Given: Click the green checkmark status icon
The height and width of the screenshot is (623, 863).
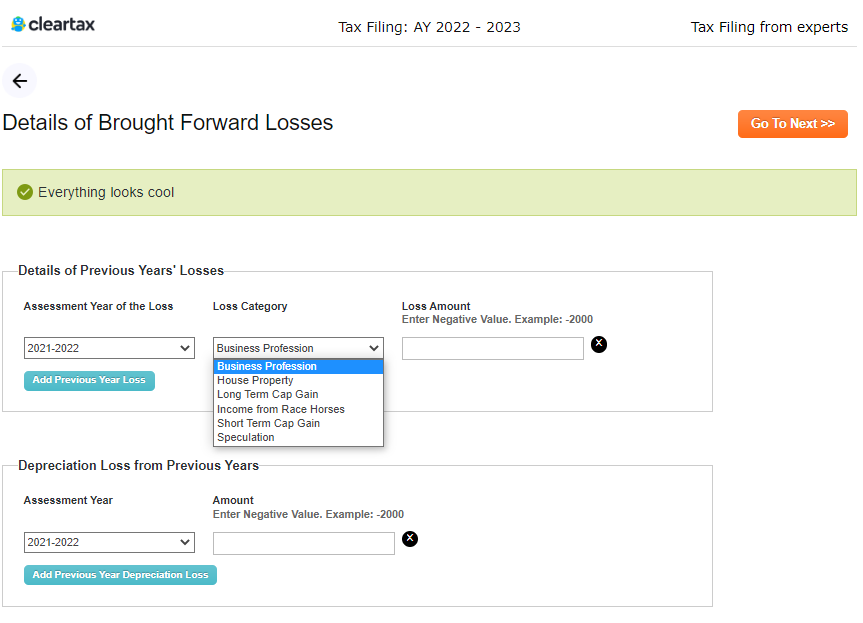Looking at the screenshot, I should 25,192.
